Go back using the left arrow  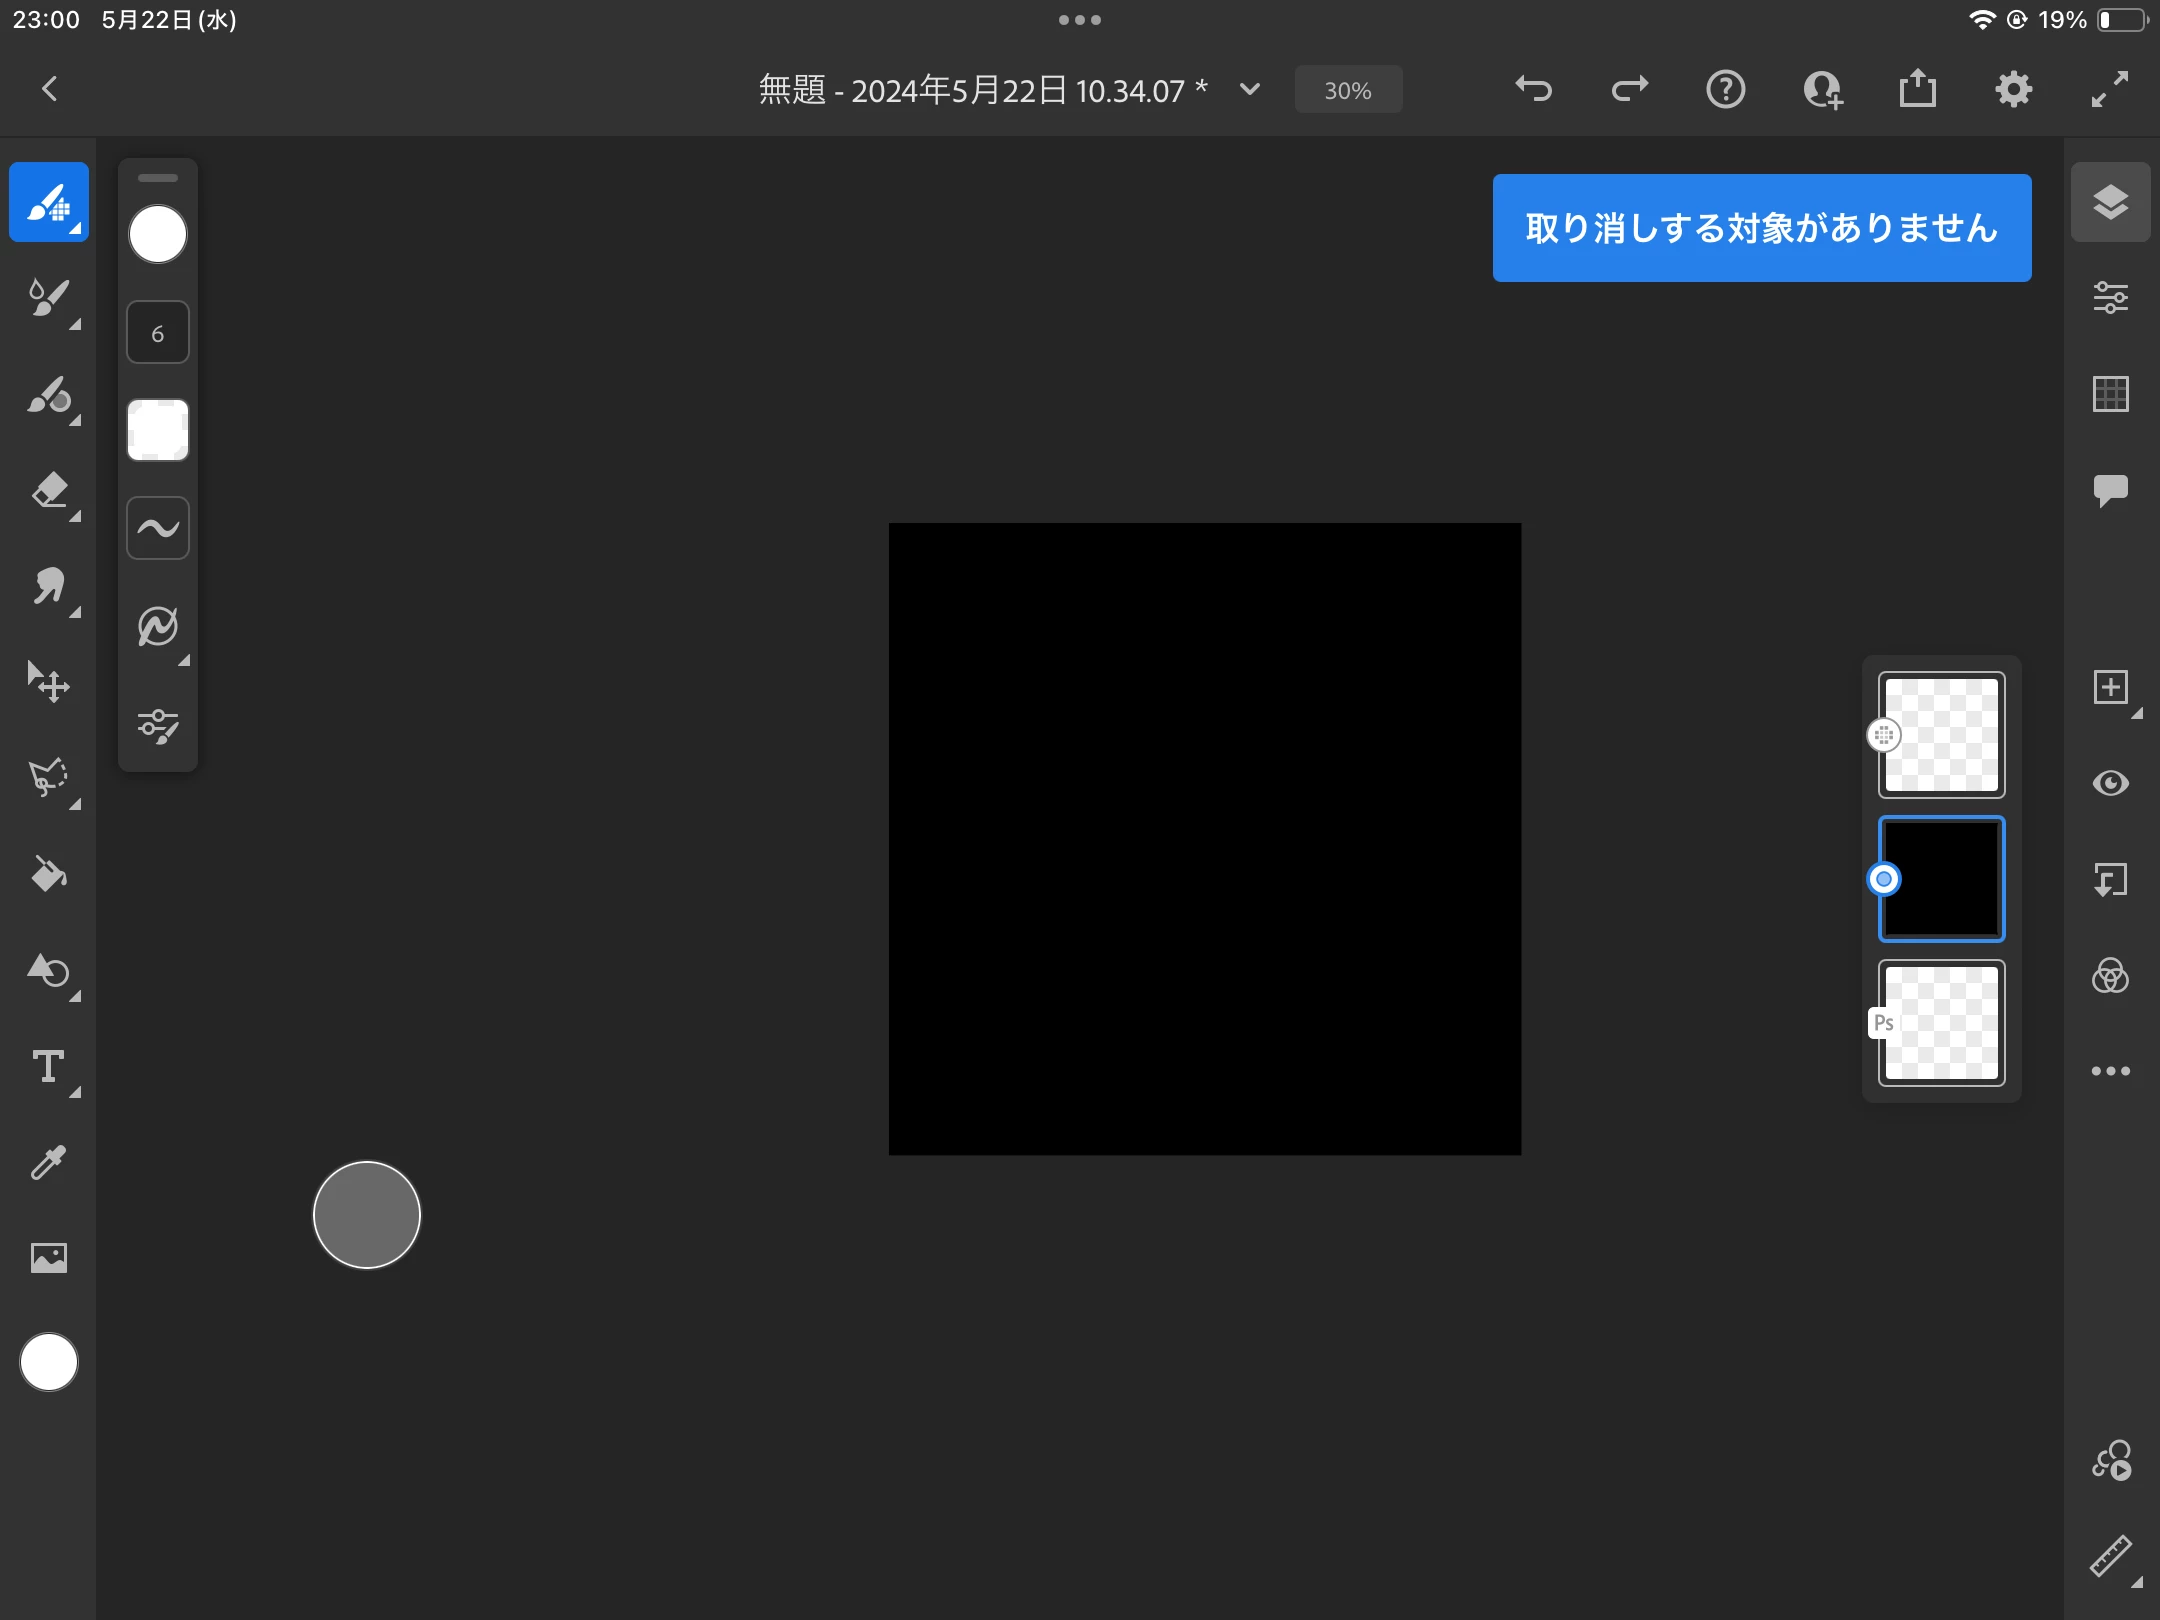tap(50, 90)
